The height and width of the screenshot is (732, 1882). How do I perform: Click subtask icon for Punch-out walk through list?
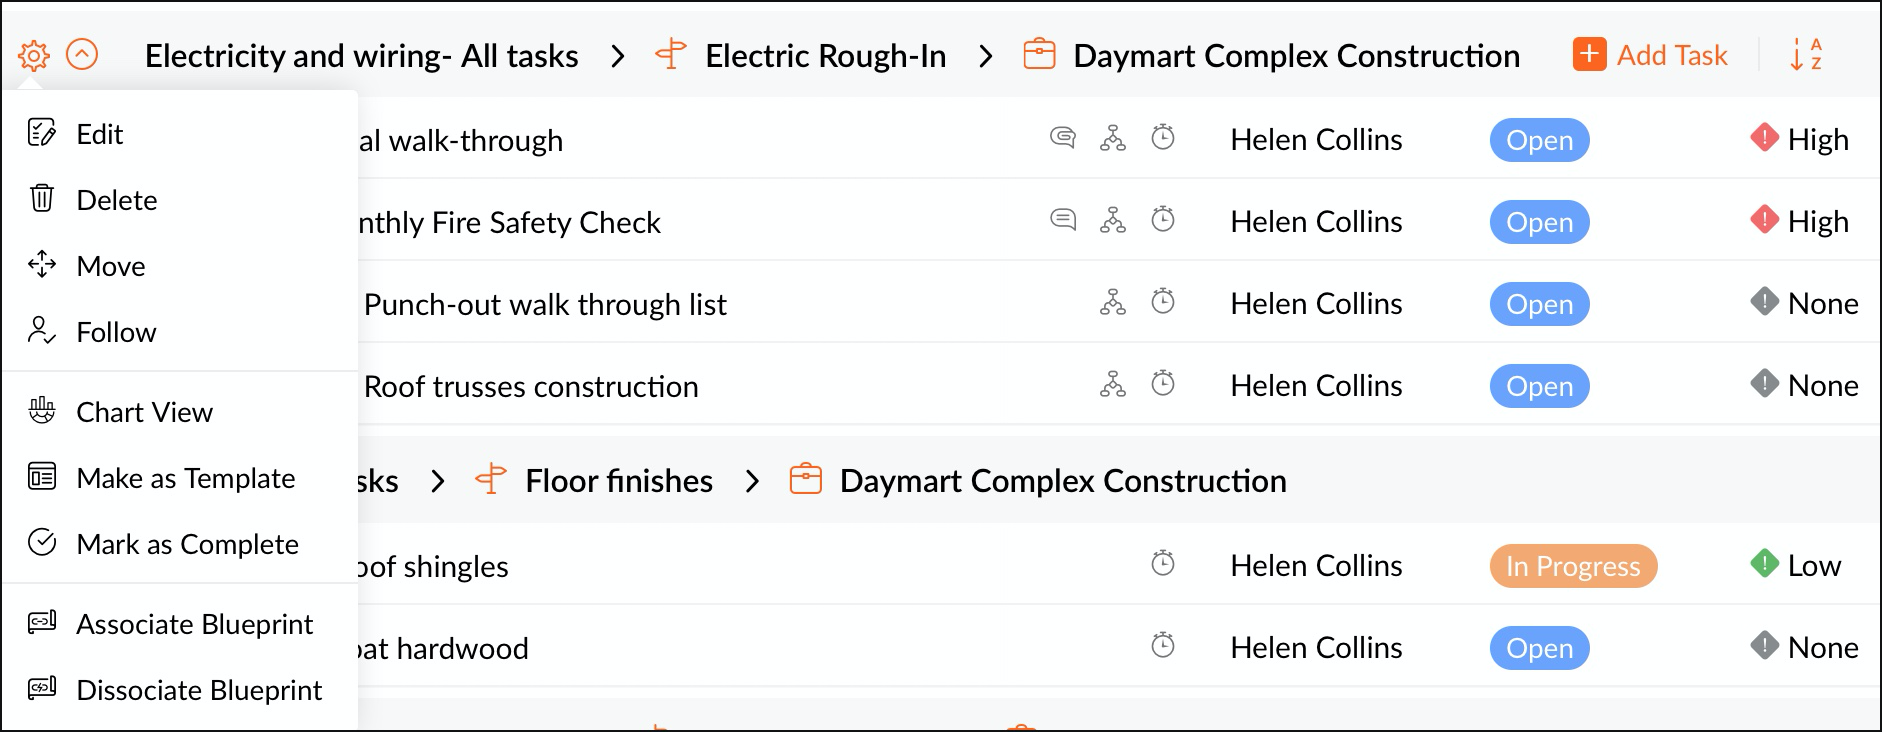point(1113,302)
